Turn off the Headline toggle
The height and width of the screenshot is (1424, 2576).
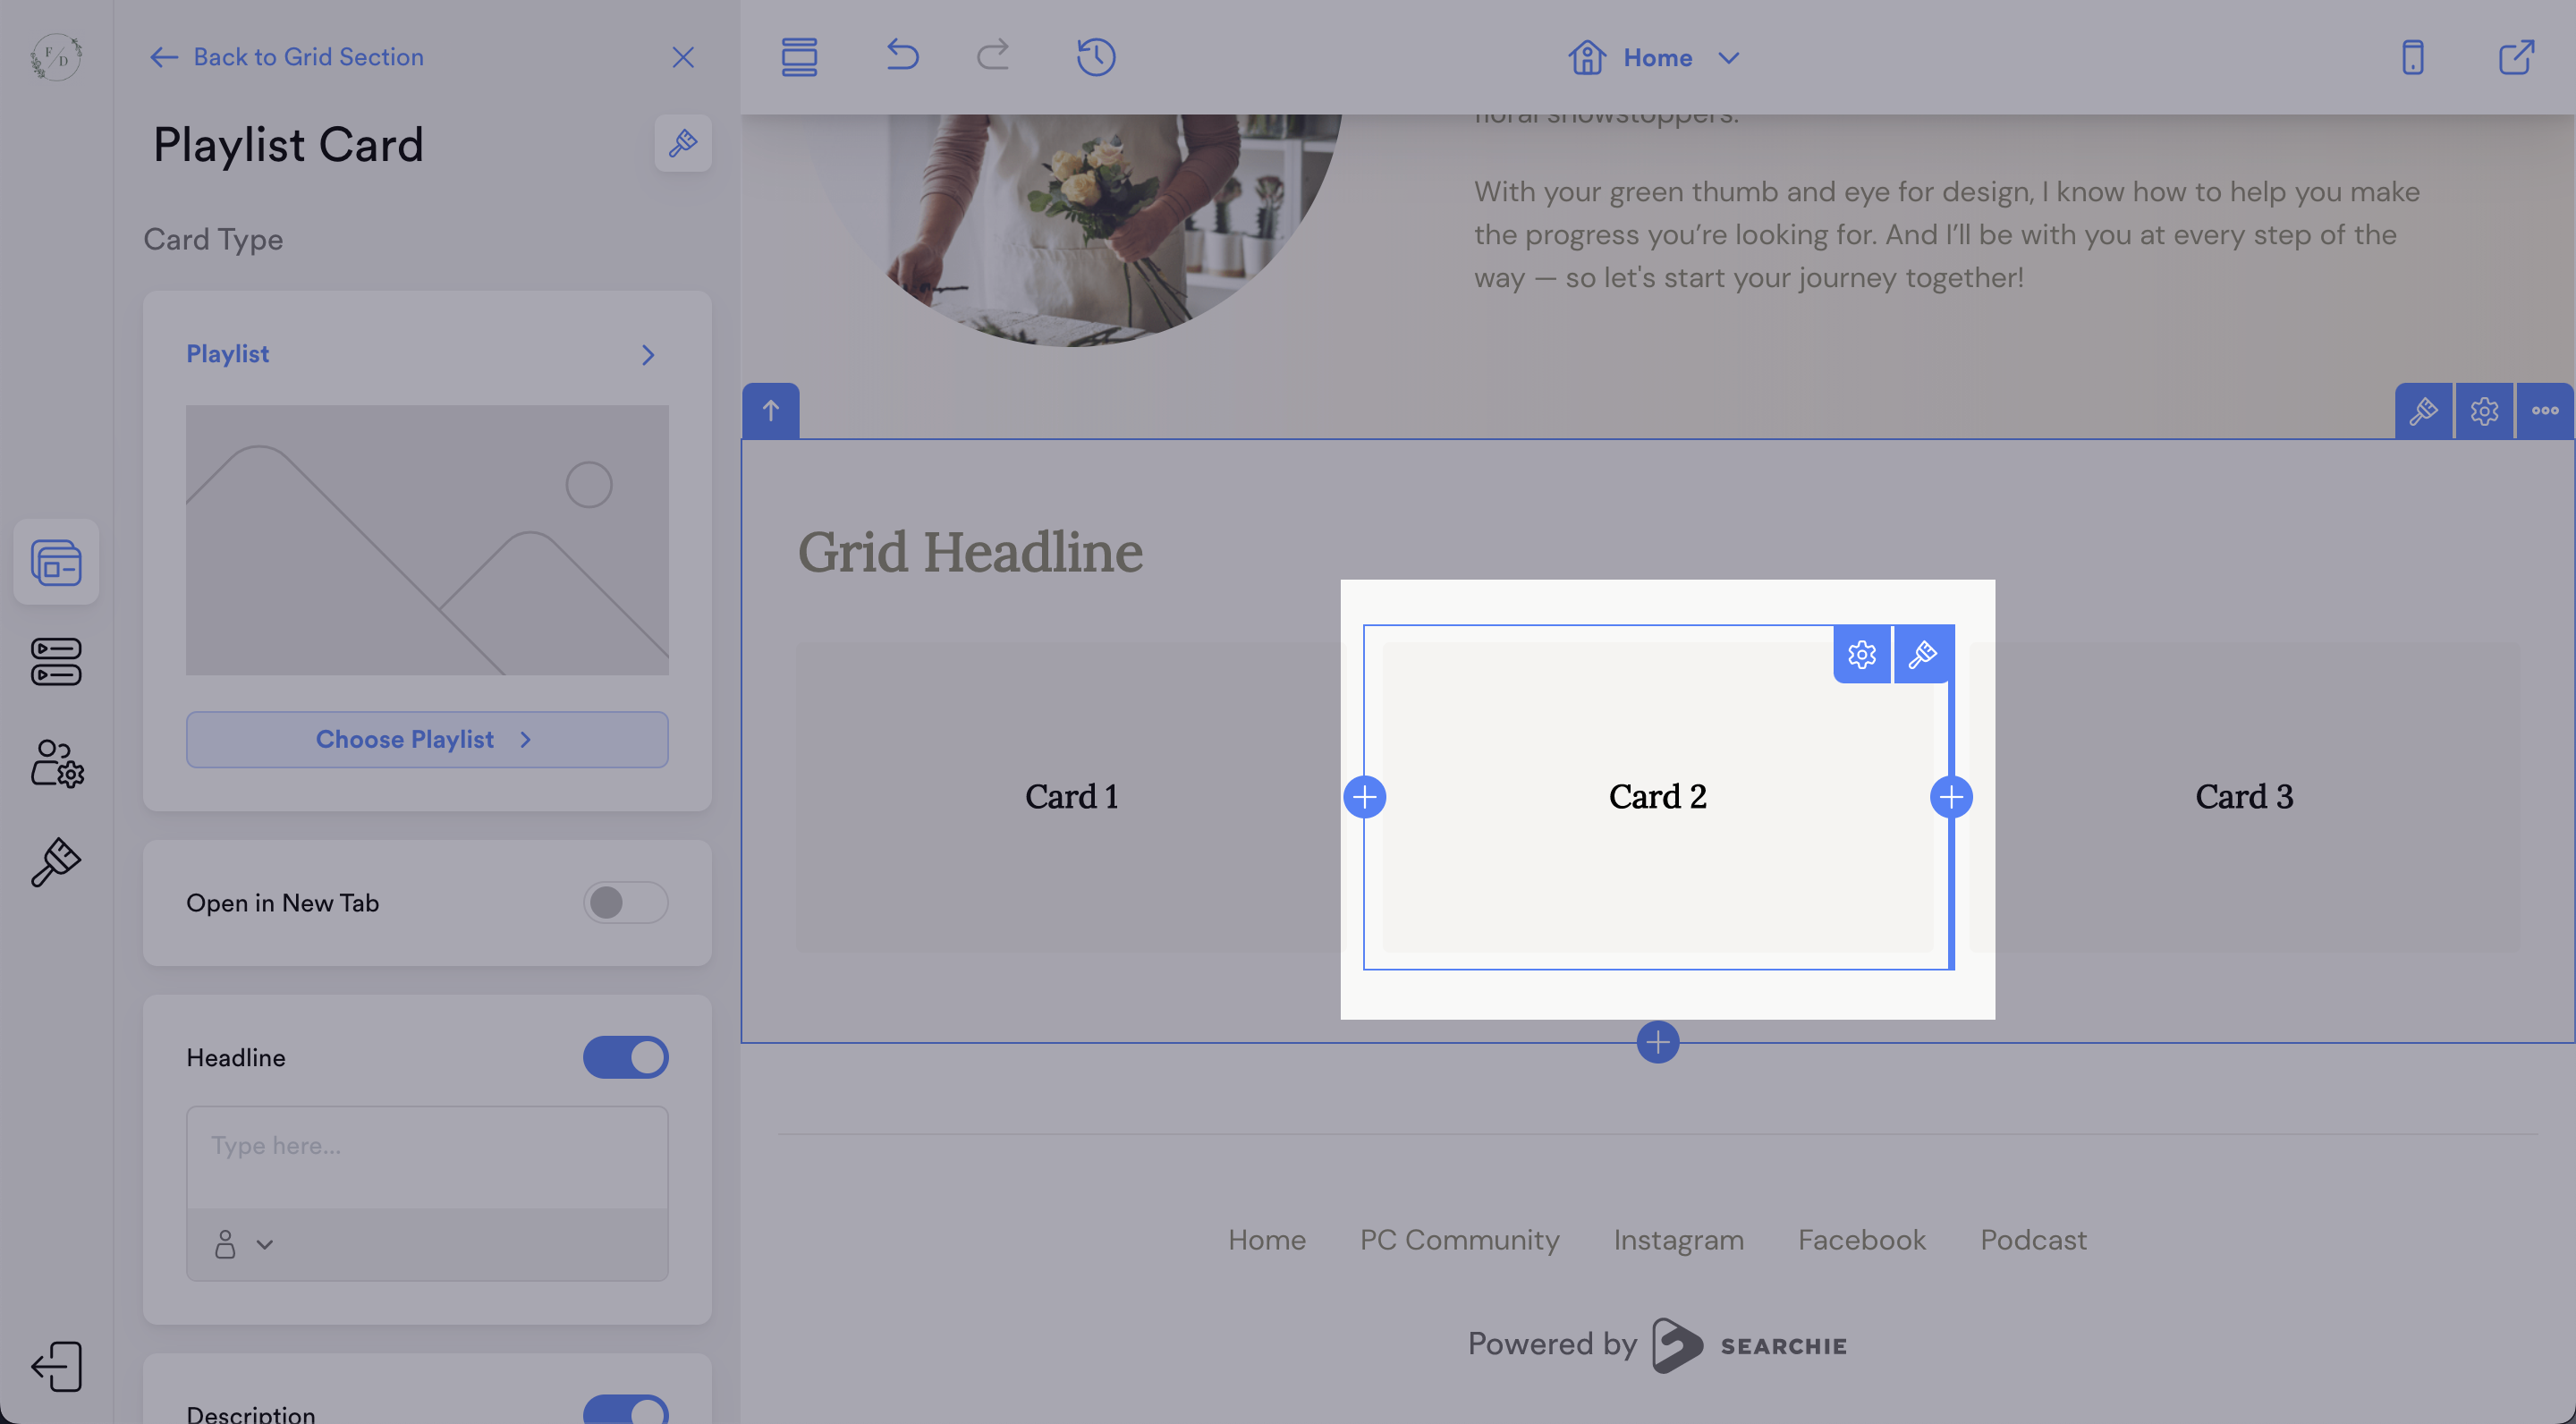(625, 1057)
